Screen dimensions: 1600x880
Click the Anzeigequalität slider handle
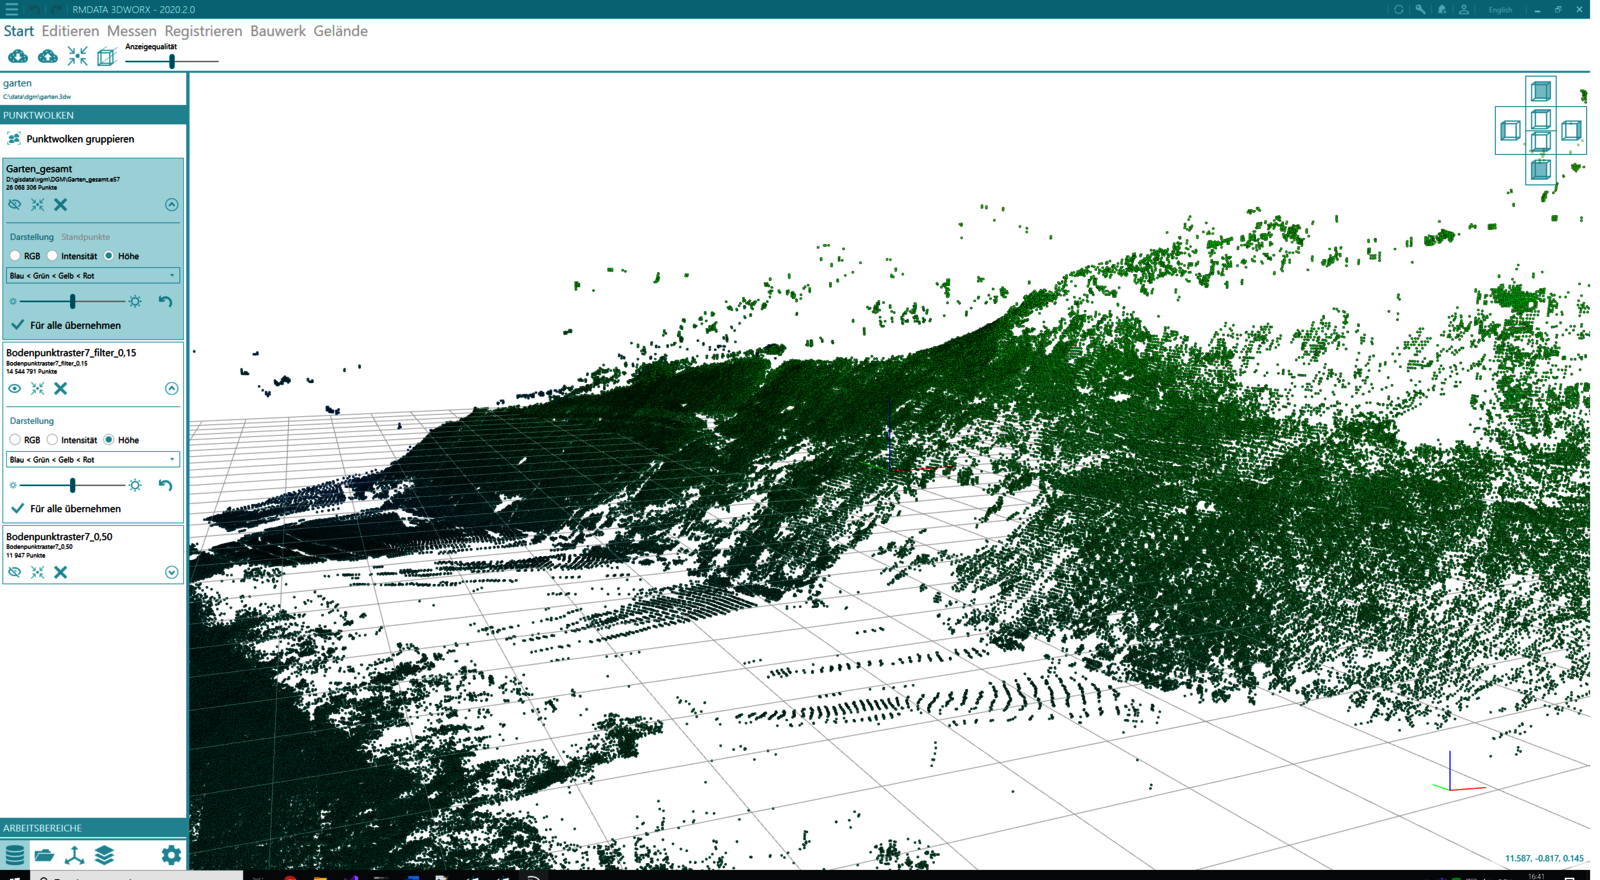[172, 61]
